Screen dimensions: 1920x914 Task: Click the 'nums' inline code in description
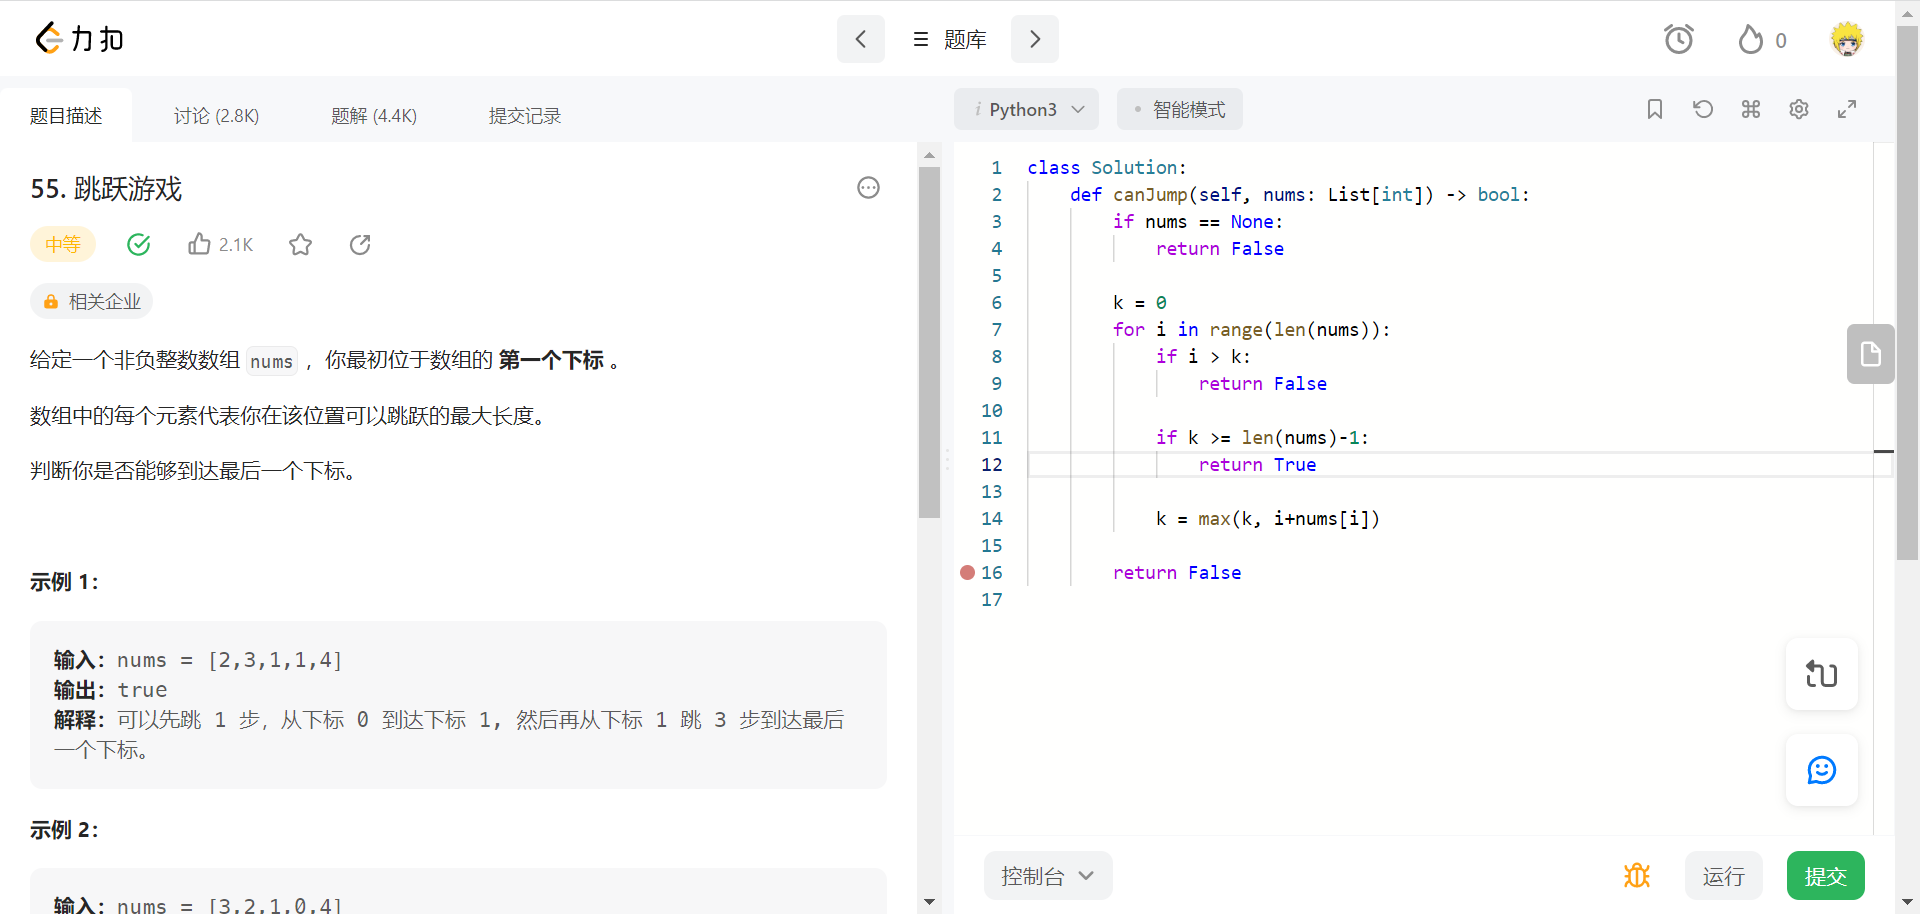(x=272, y=361)
